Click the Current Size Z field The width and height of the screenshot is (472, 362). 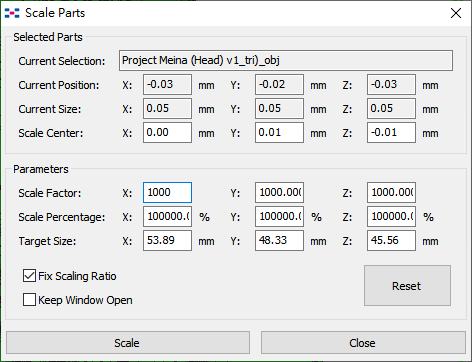pos(391,109)
